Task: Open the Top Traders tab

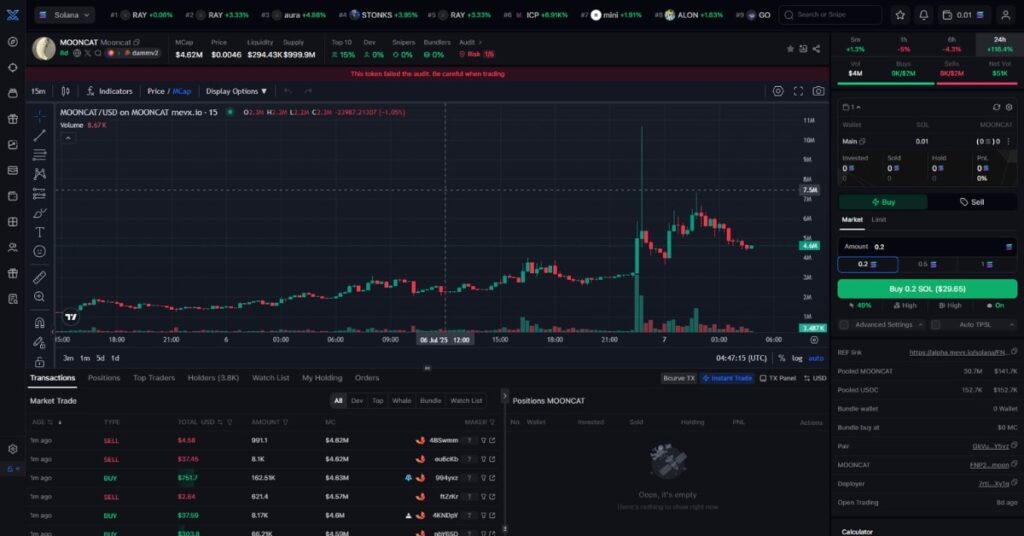Action: 153,378
